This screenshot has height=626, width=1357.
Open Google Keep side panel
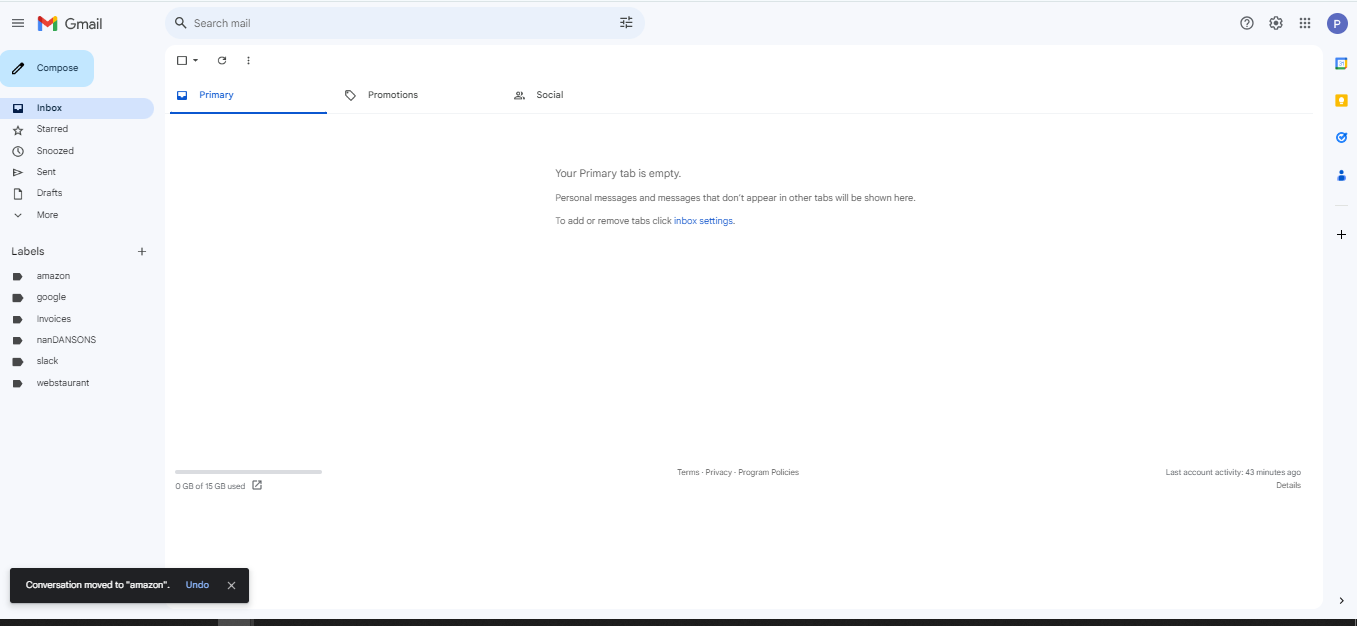[1341, 100]
